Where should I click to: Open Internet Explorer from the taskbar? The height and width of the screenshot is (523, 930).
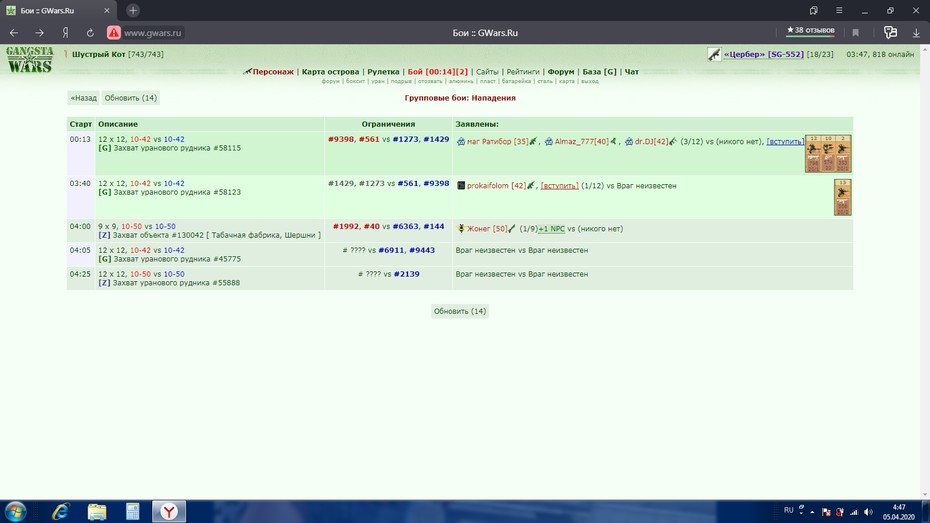pos(60,511)
